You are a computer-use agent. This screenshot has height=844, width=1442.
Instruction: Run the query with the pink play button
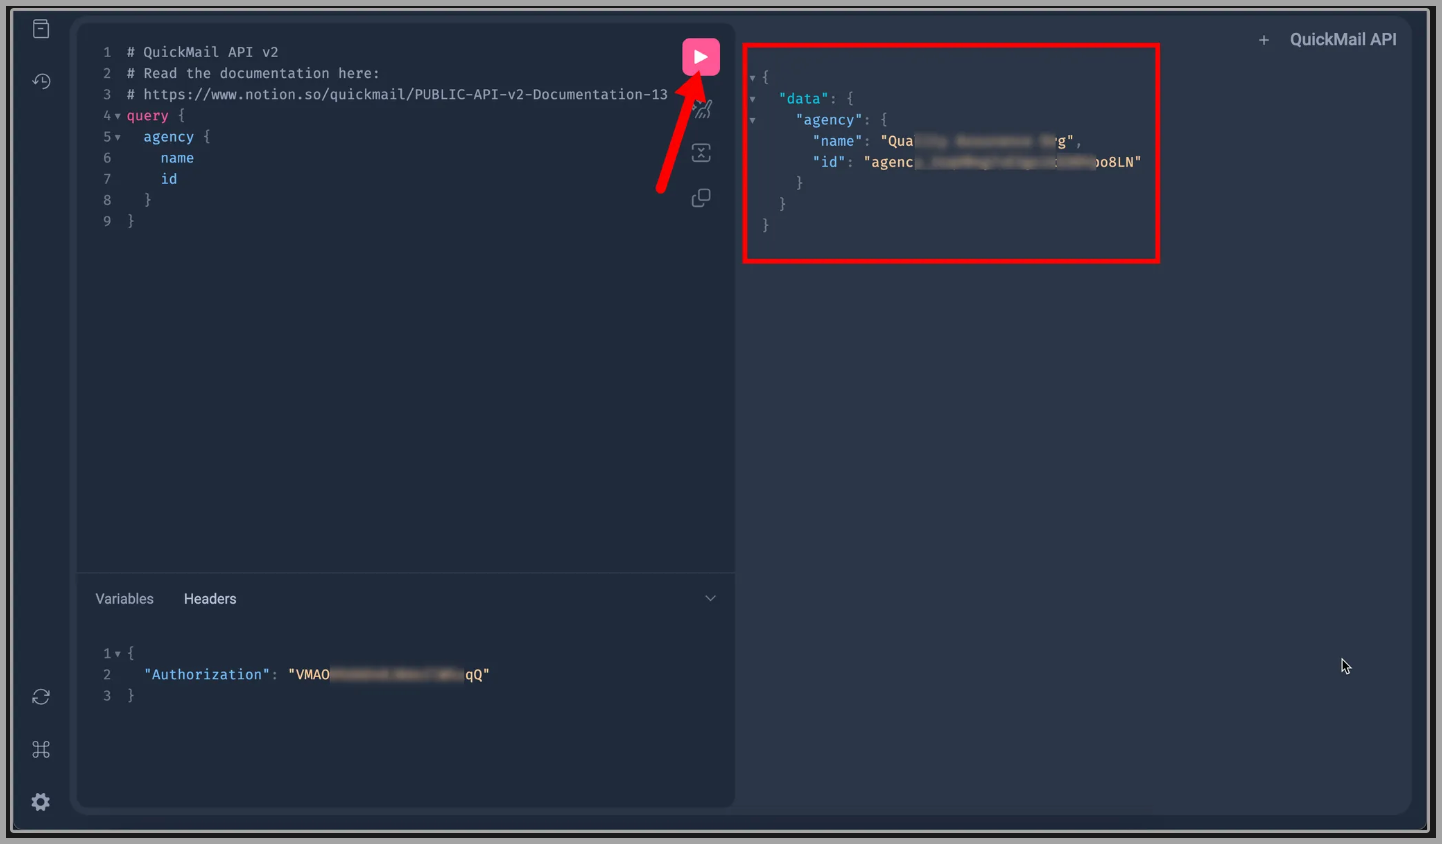point(701,57)
